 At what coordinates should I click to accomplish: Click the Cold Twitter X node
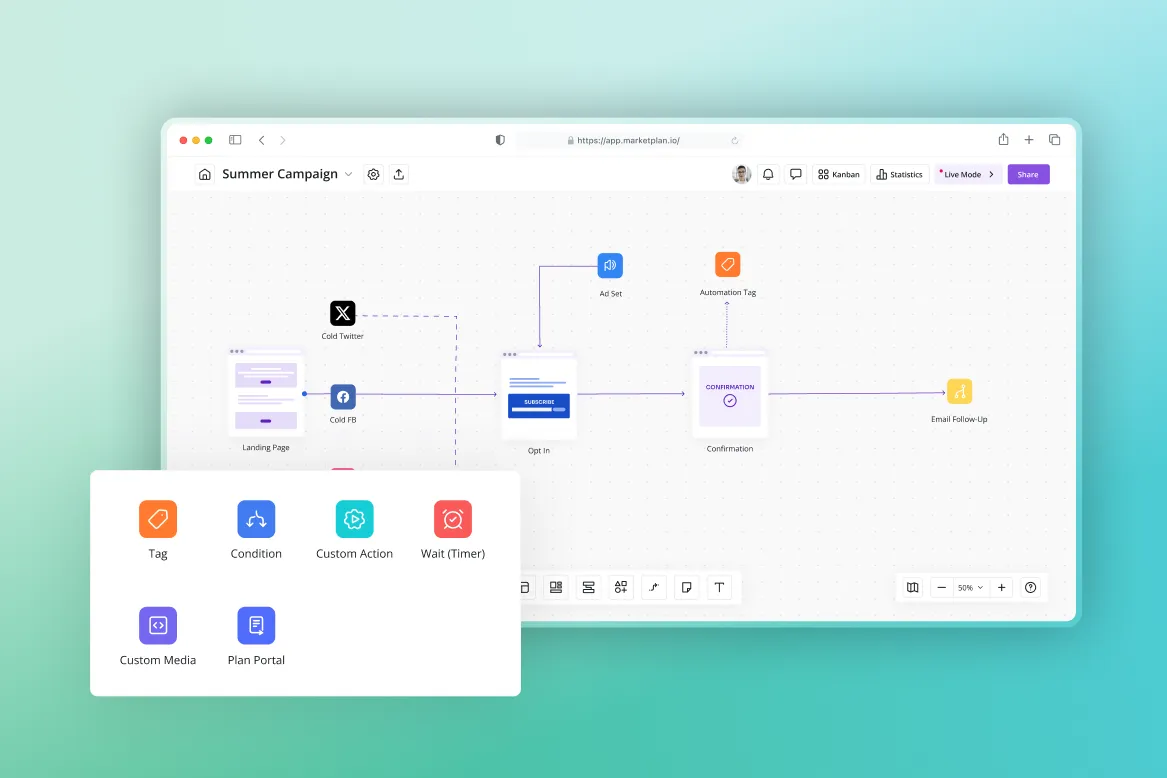pos(343,313)
